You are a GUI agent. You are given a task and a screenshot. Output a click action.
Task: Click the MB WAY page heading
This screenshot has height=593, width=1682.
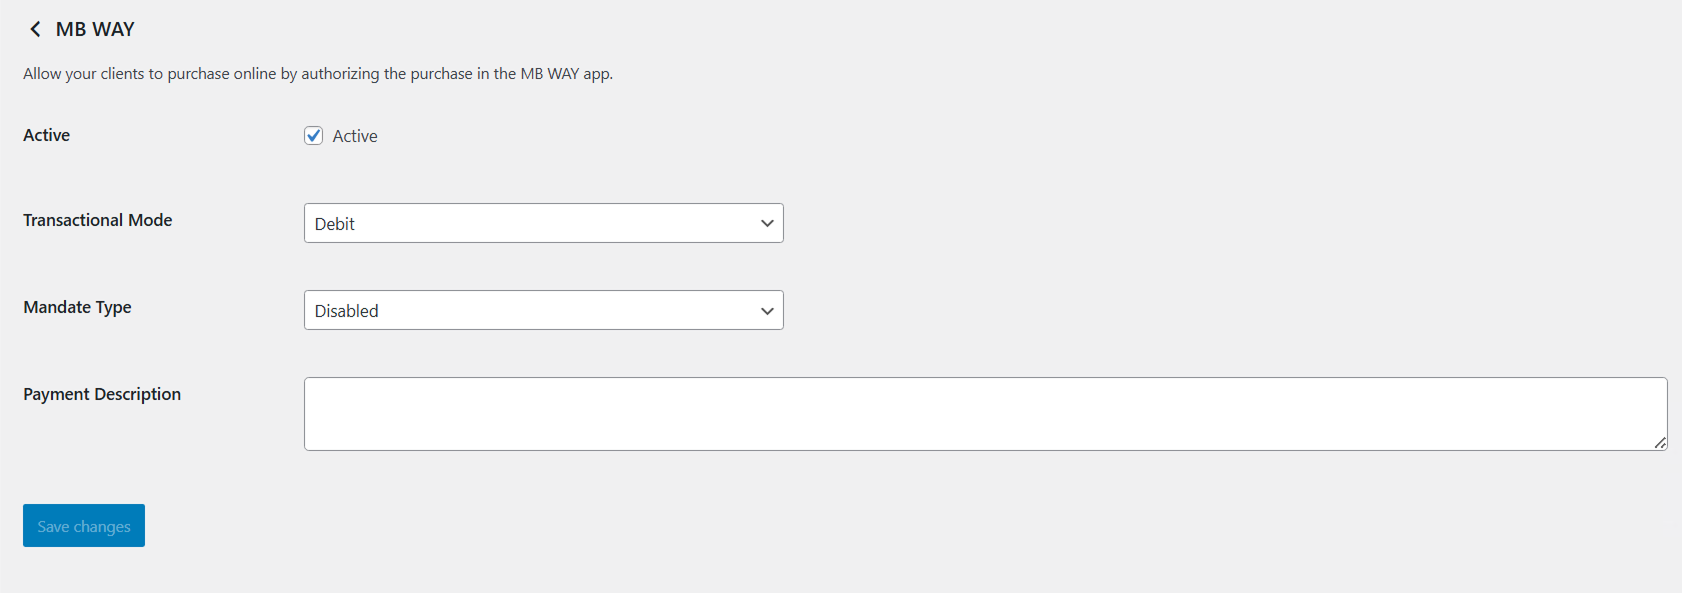coord(95,29)
